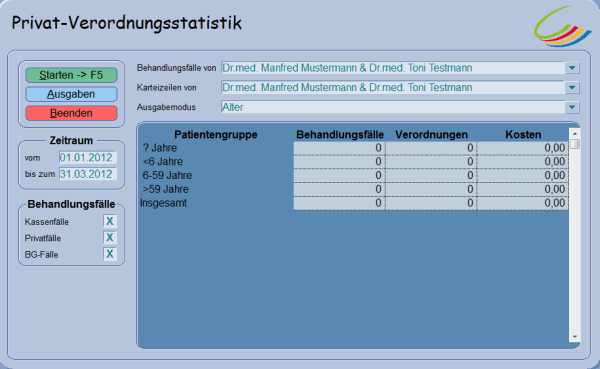Open the Karteizeilen von dropdown arrow

[572, 88]
